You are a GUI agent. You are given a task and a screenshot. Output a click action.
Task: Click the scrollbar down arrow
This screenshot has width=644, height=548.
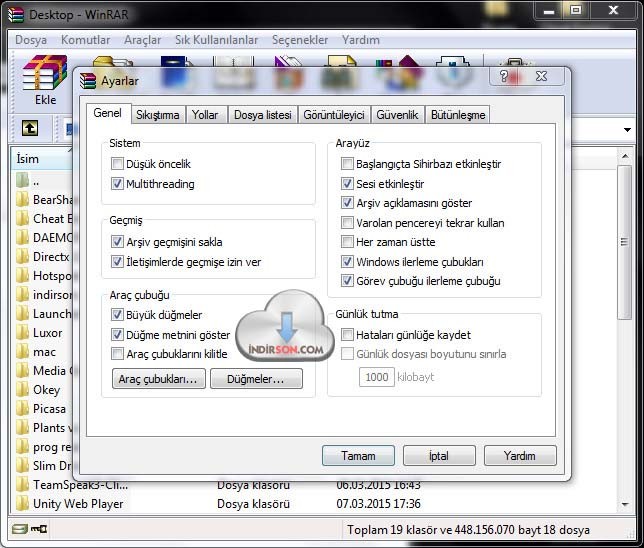625,504
